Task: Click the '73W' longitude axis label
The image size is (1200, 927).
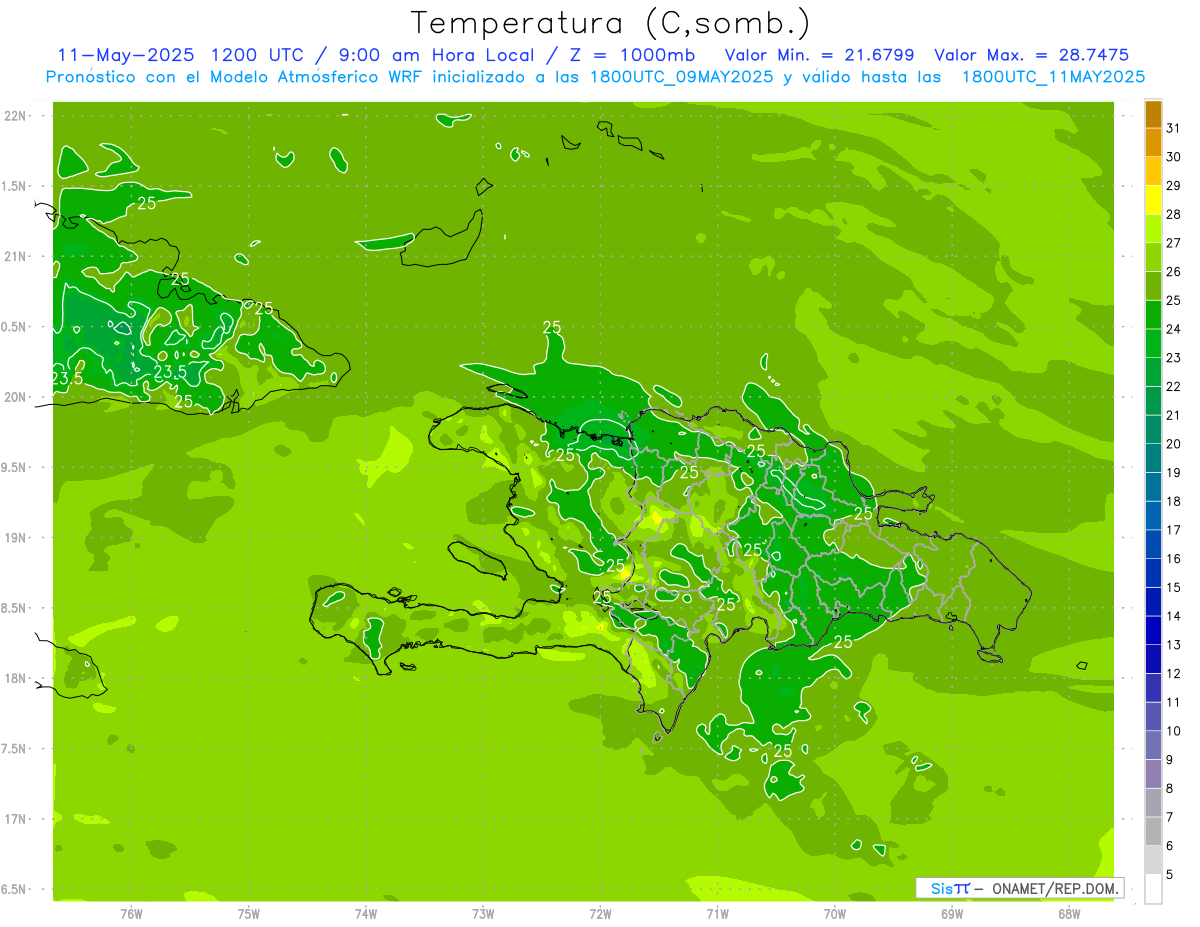Action: [x=483, y=914]
